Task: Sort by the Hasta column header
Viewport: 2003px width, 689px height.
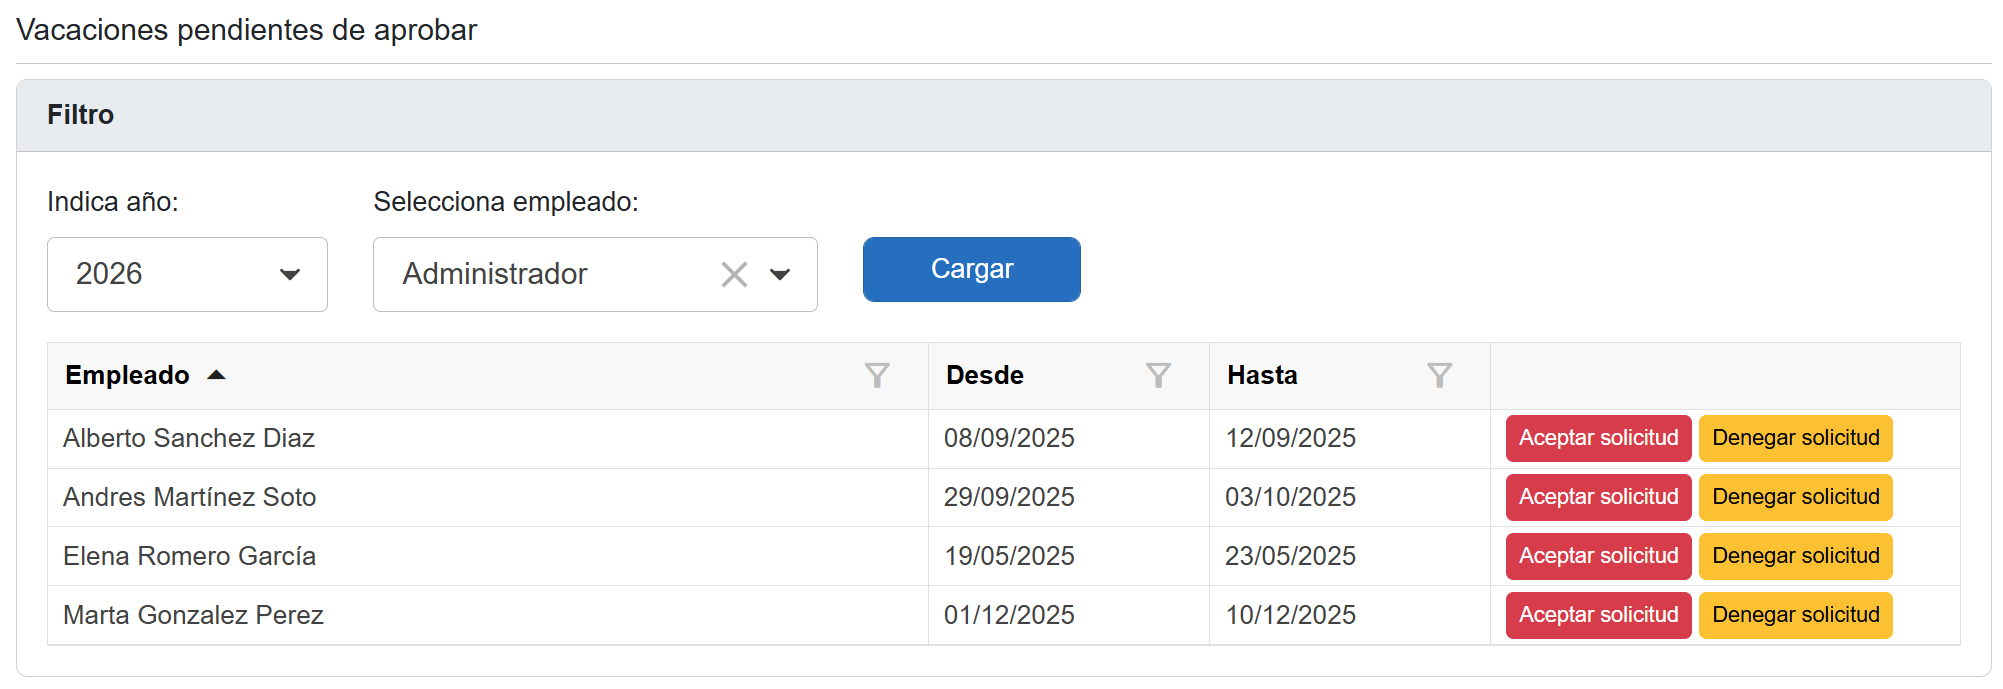Action: click(x=1262, y=375)
